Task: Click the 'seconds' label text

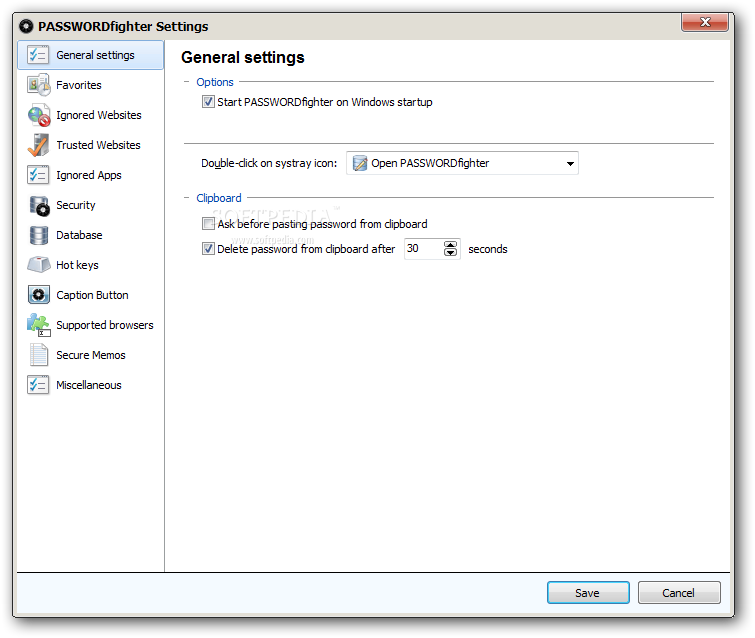Action: [x=488, y=249]
